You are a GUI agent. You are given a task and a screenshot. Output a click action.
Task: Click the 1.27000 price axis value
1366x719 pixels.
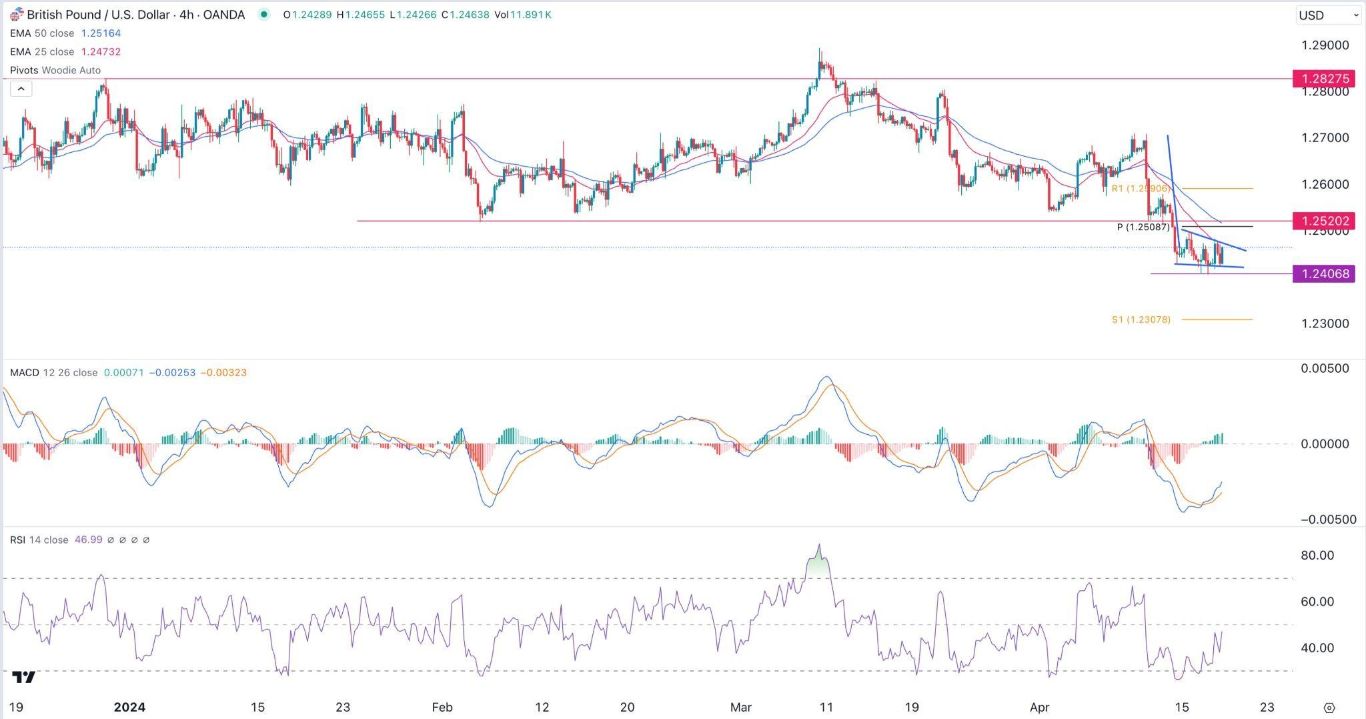coord(1323,138)
